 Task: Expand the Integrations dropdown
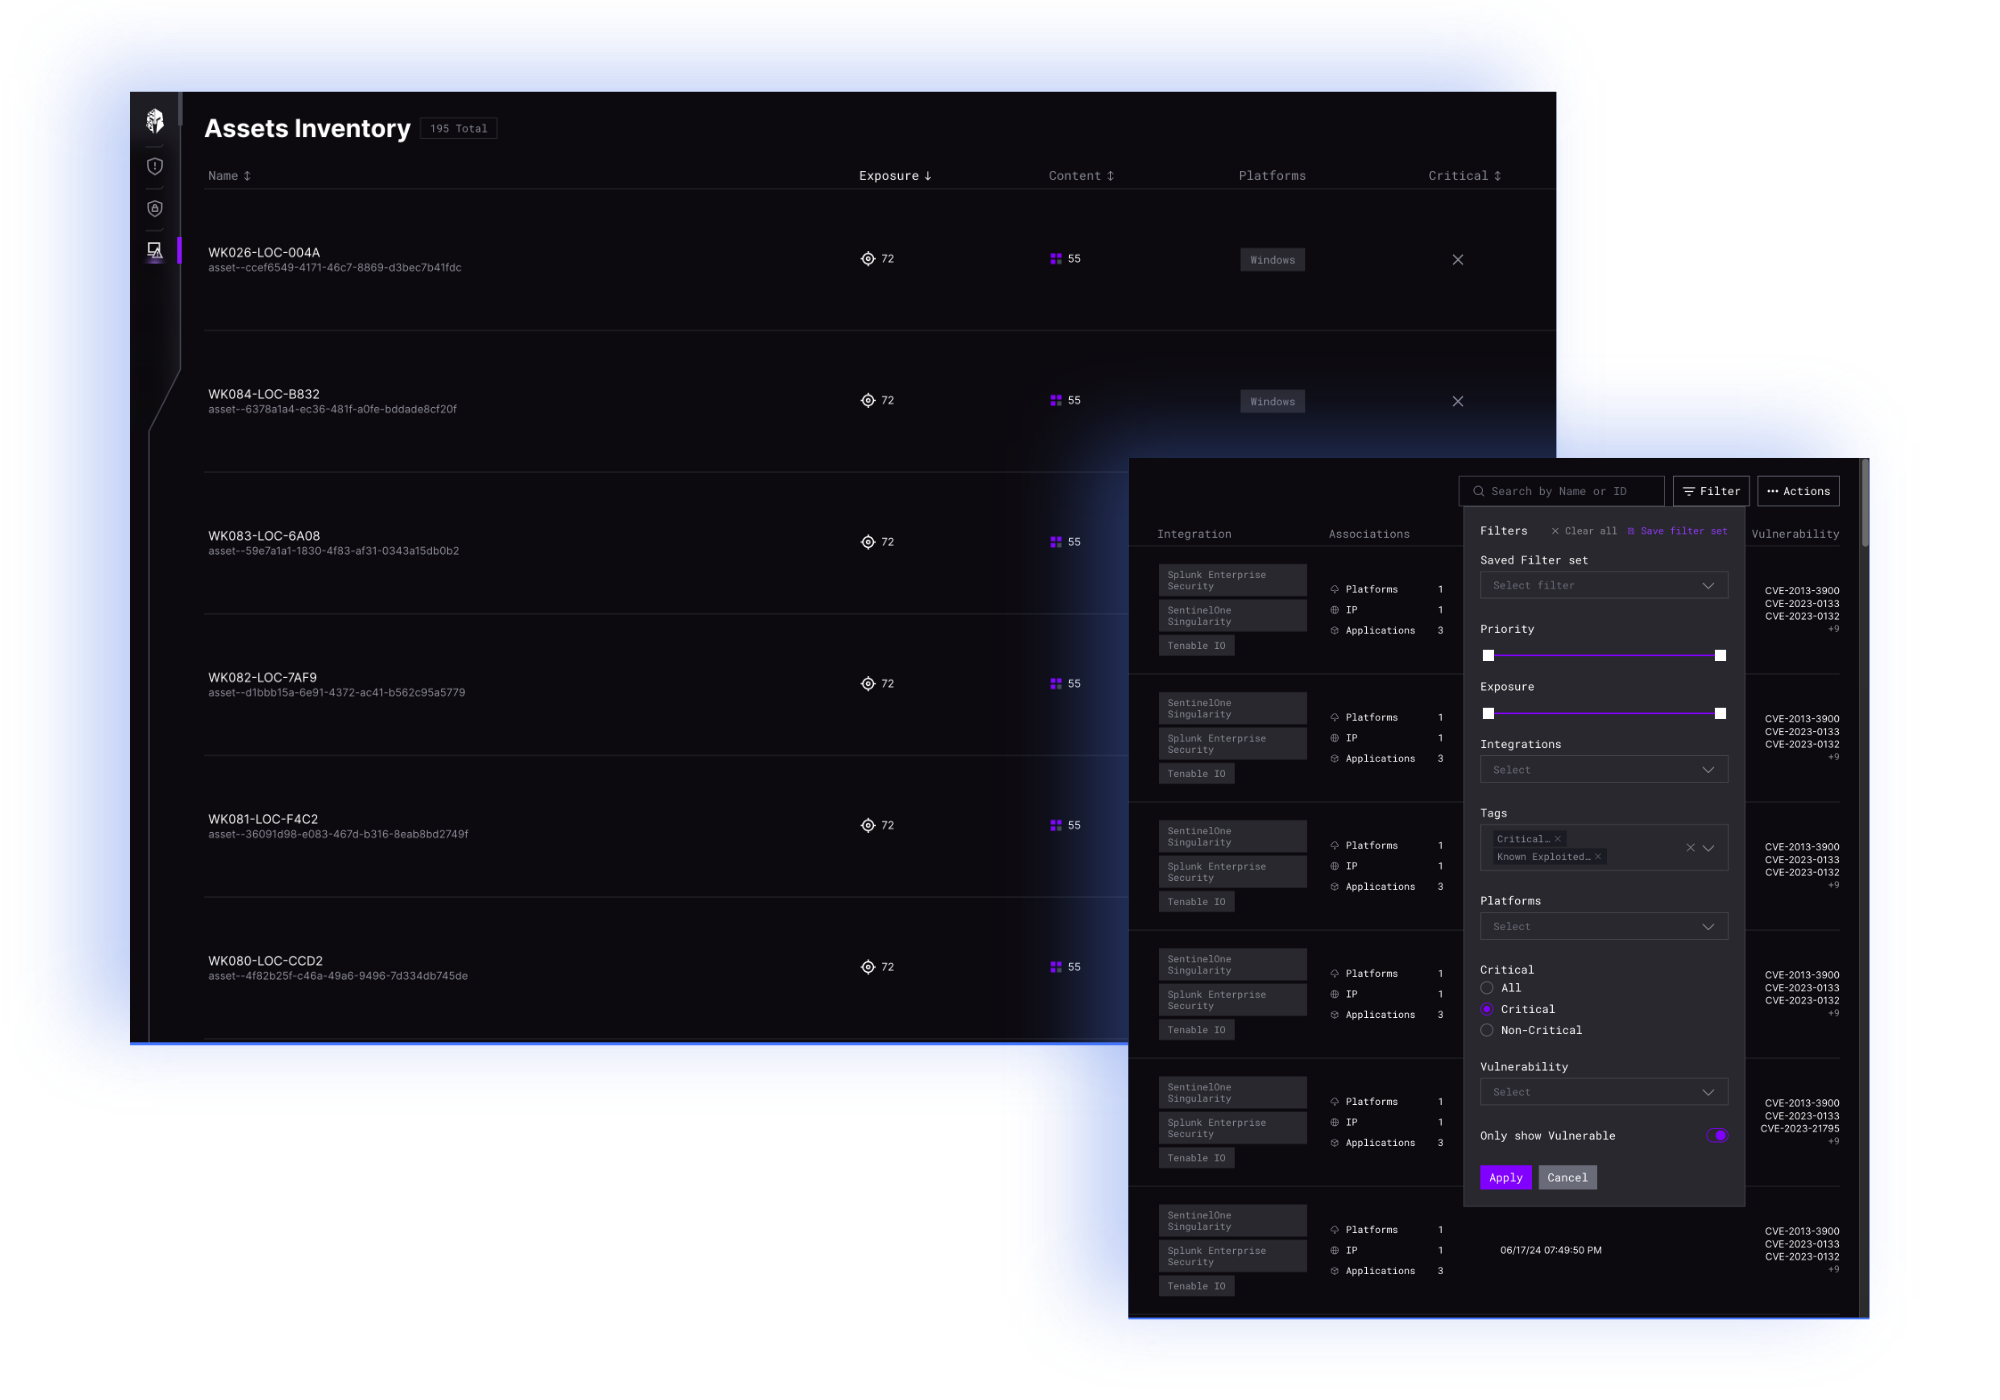tap(1600, 769)
